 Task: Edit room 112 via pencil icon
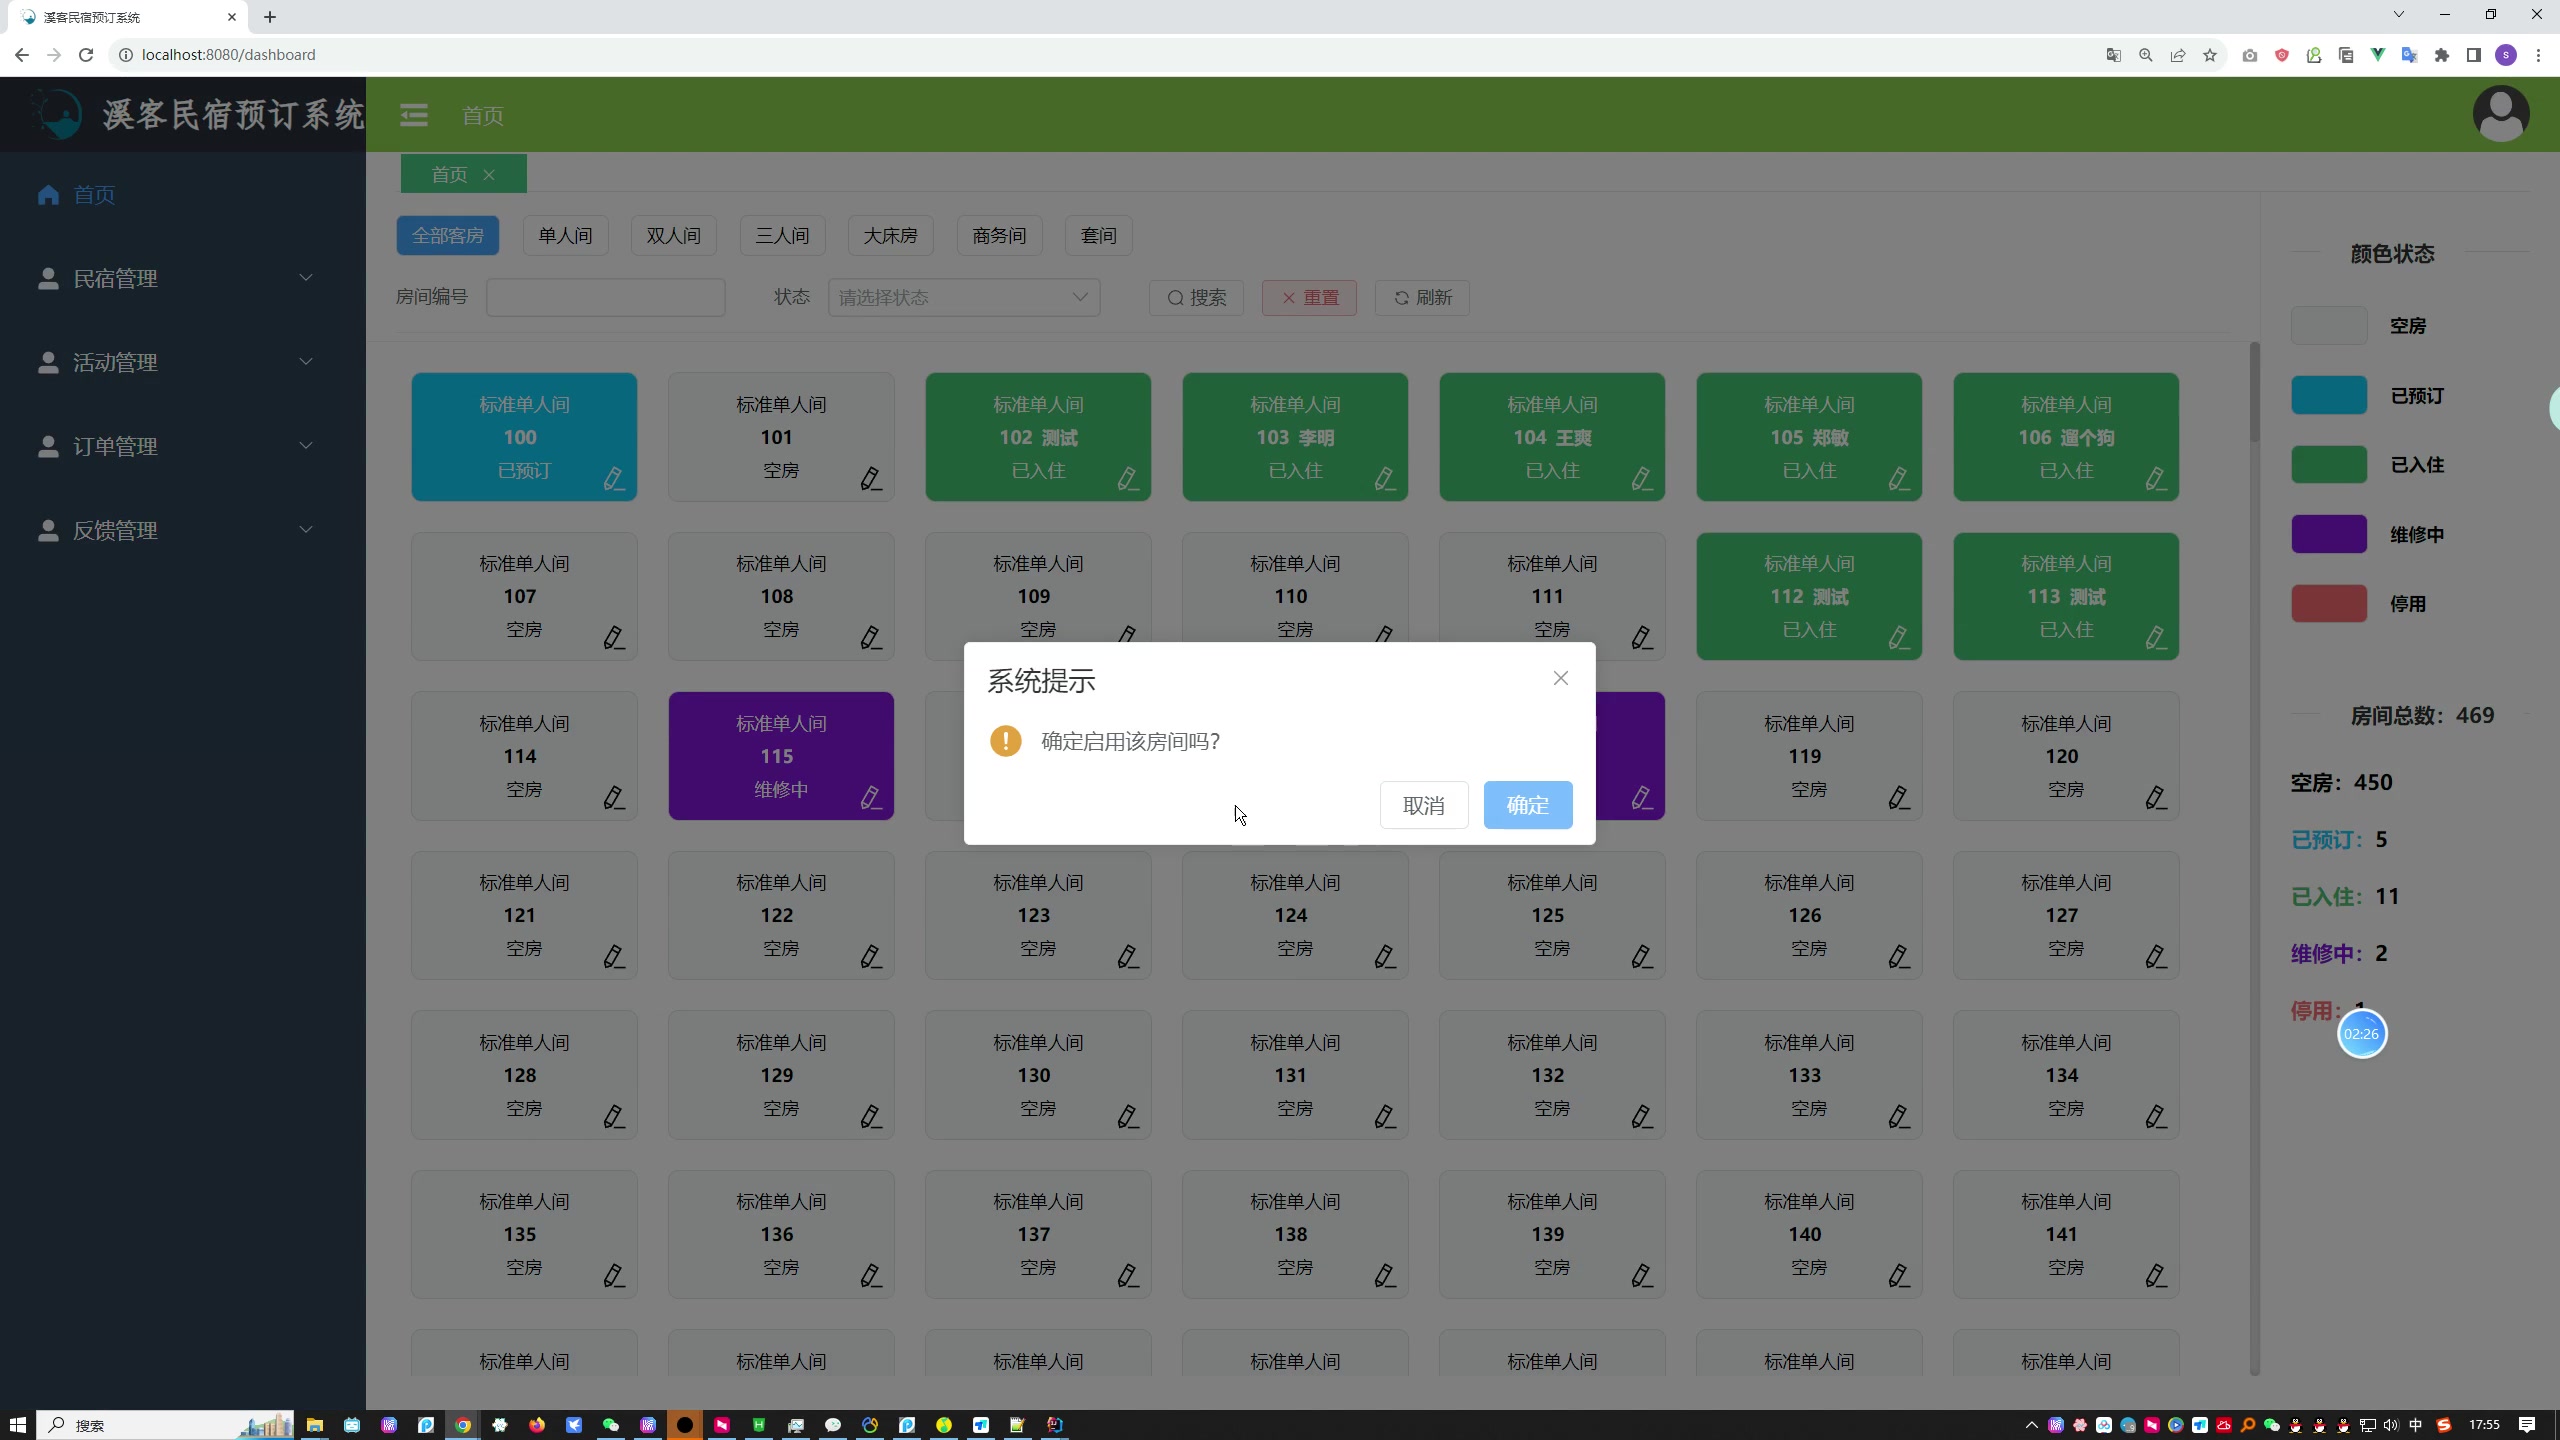pyautogui.click(x=1899, y=638)
